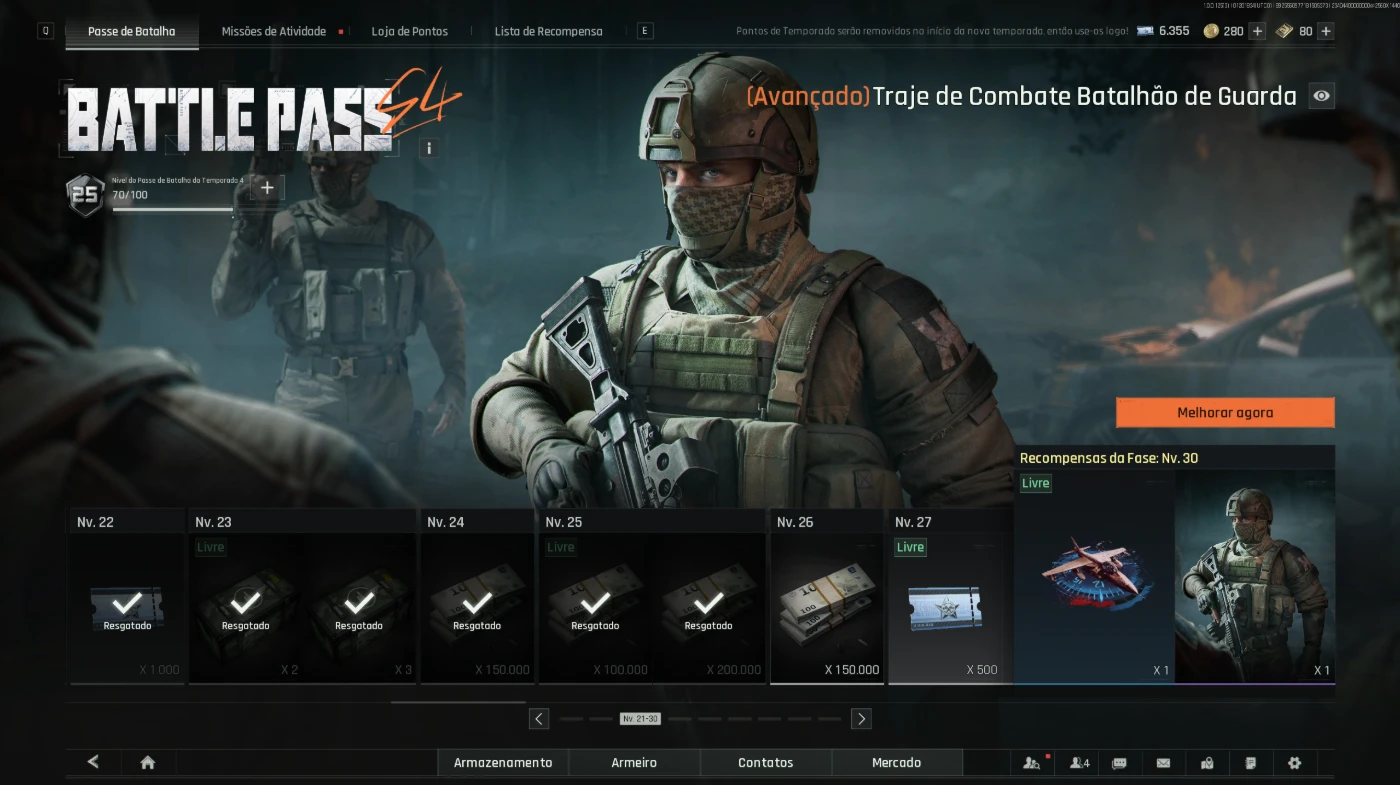
Task: Add gold coins with plus button
Action: pyautogui.click(x=1257, y=31)
